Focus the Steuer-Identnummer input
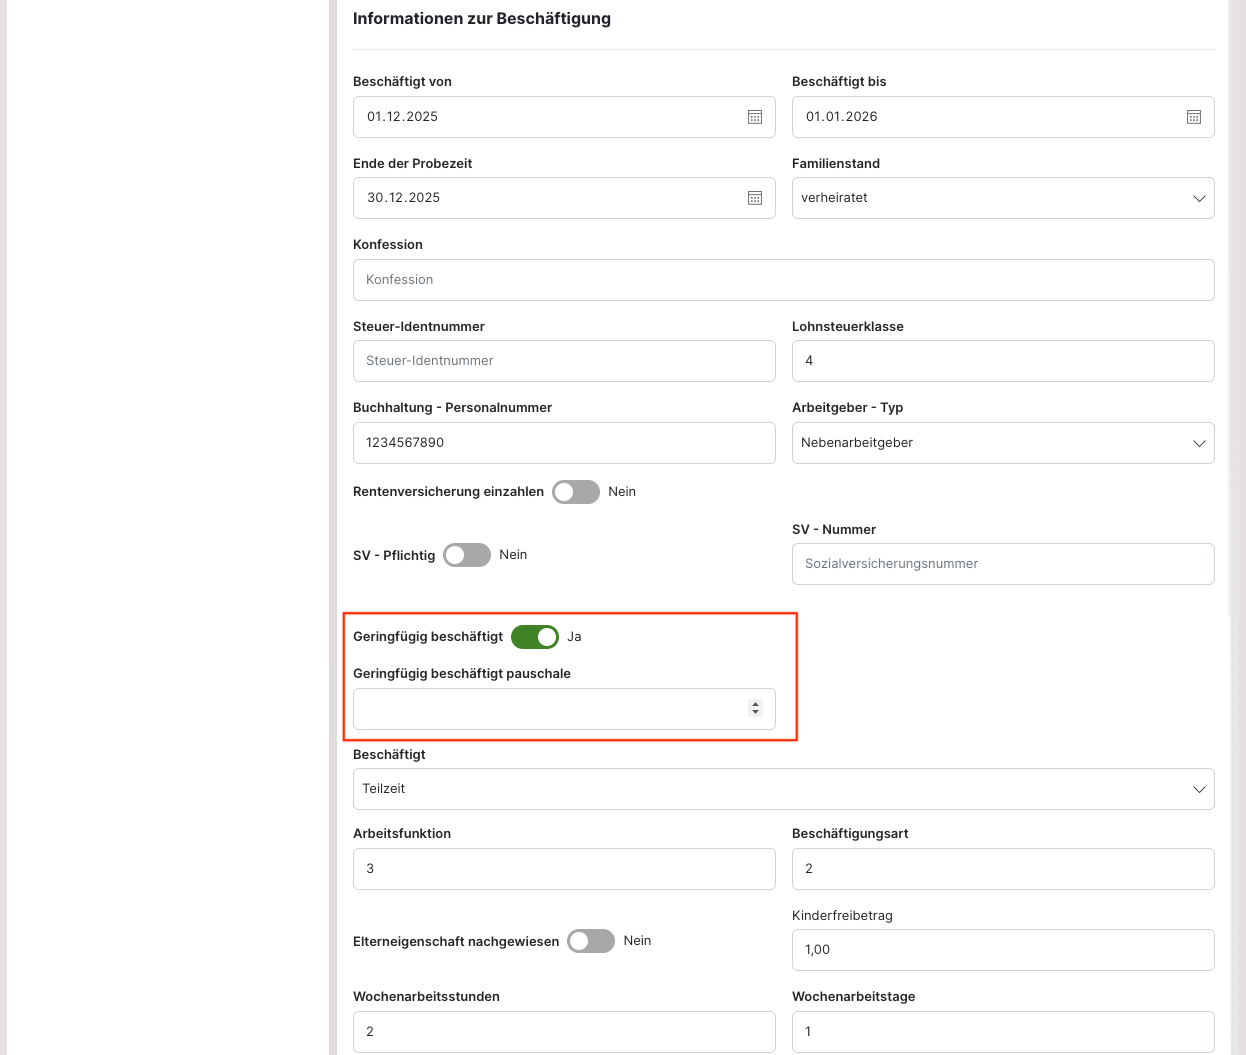 point(564,361)
